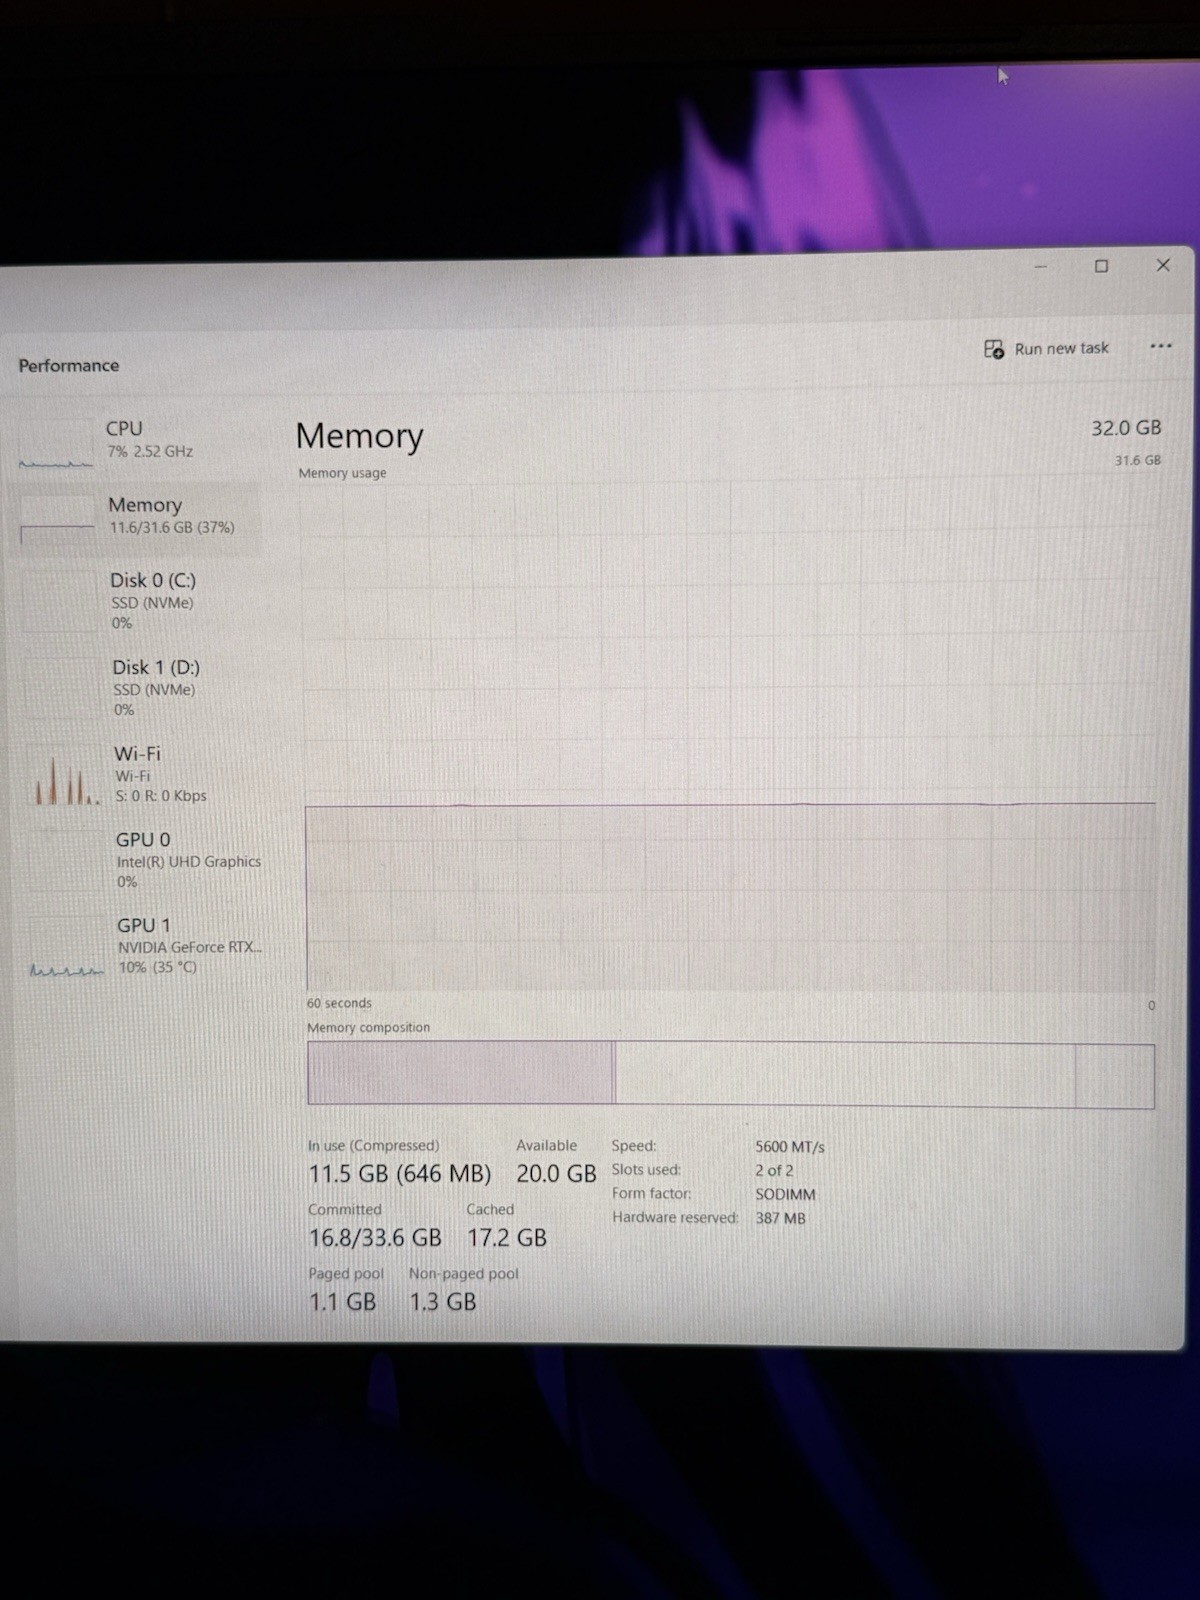Click the 16.8/33.6 GB committed value
Image resolution: width=1200 pixels, height=1600 pixels.
pos(375,1238)
